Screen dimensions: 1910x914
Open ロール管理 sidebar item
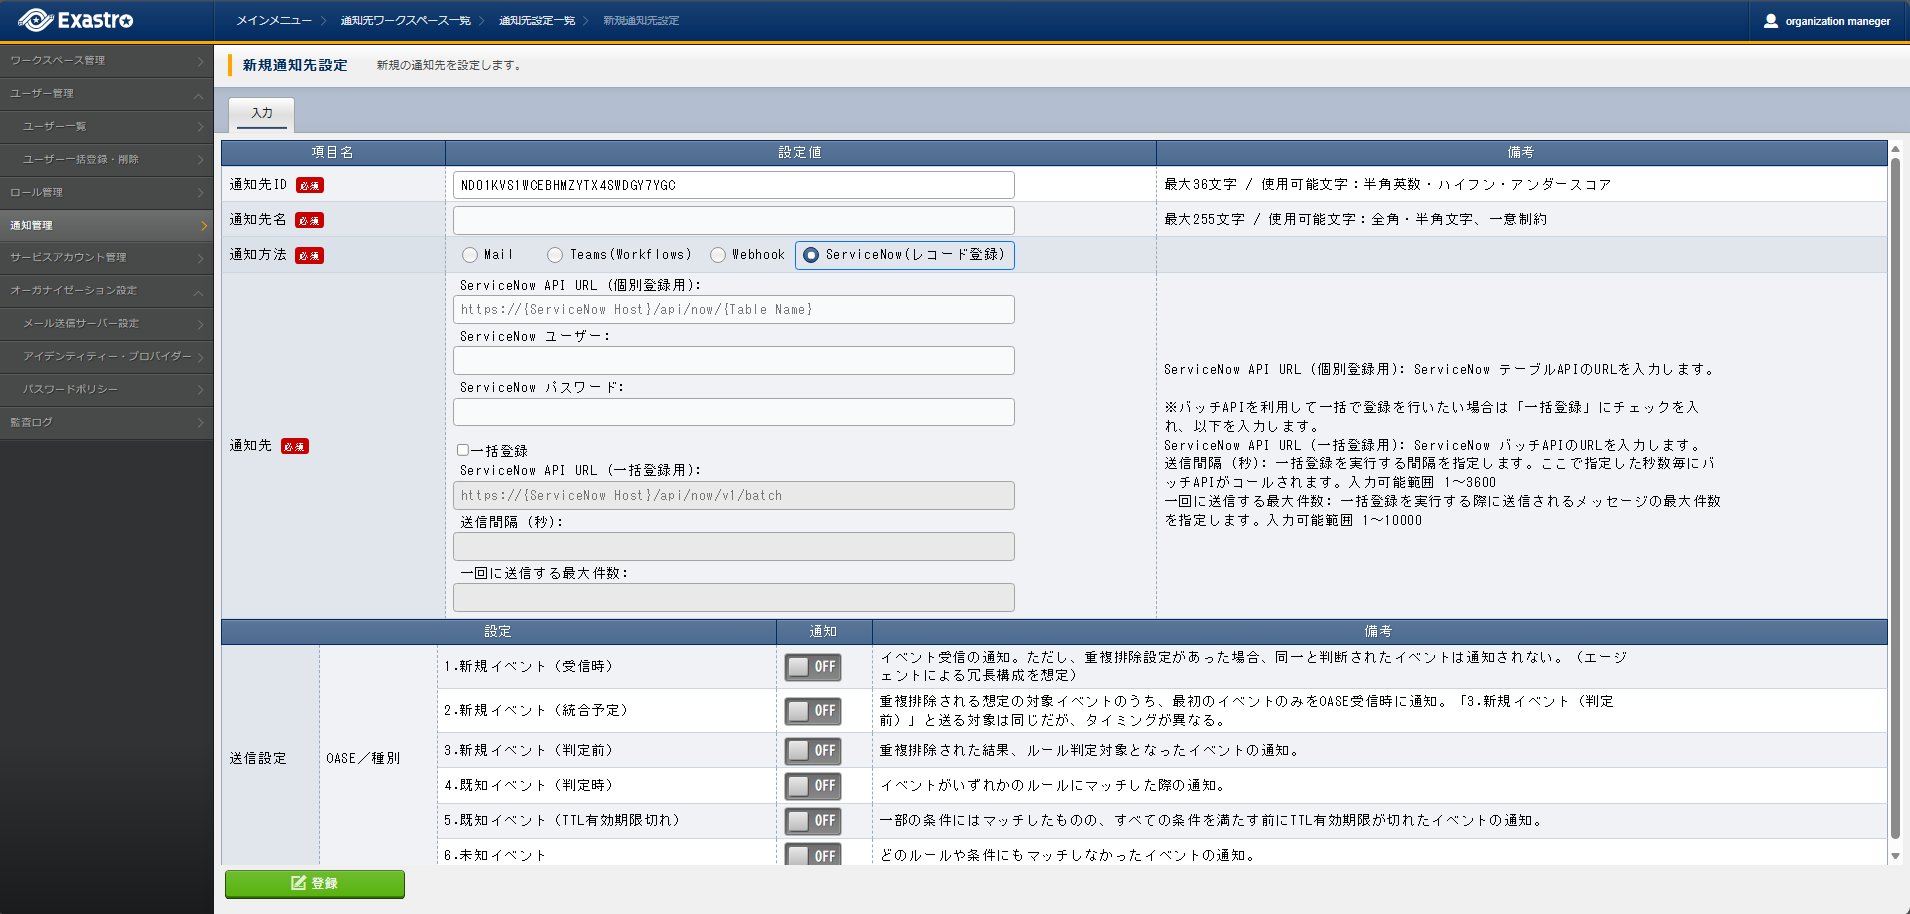coord(107,193)
